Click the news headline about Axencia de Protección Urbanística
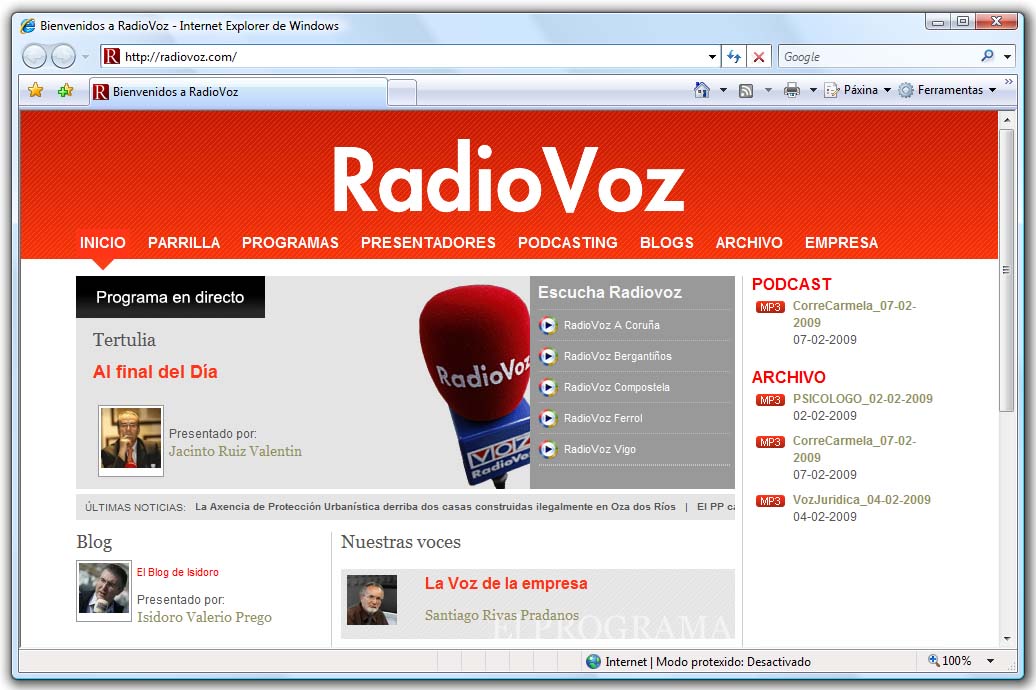1036x690 pixels. click(435, 507)
